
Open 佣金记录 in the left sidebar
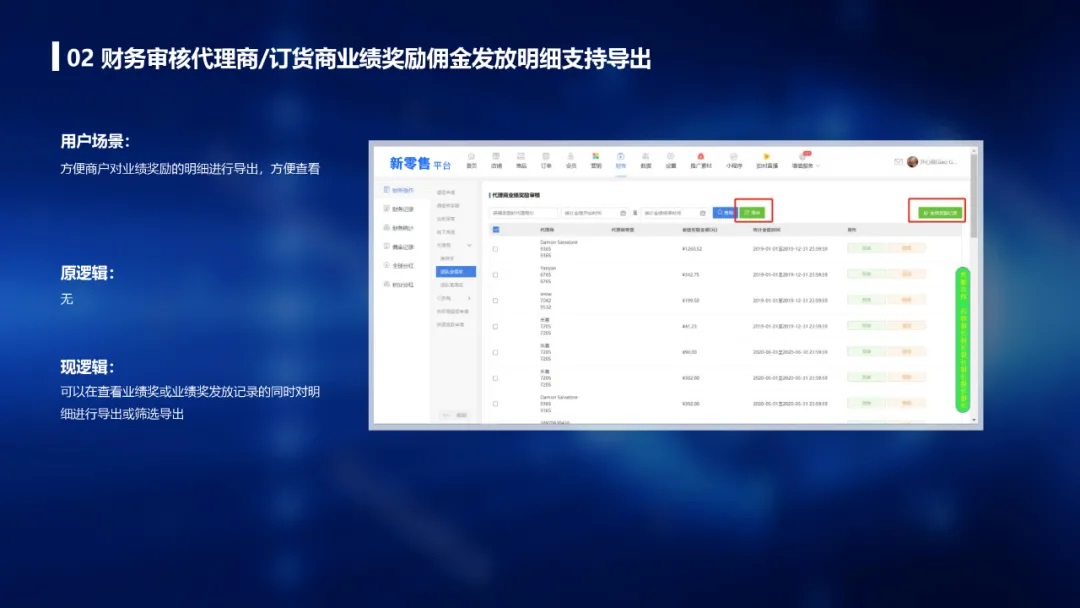coord(402,247)
